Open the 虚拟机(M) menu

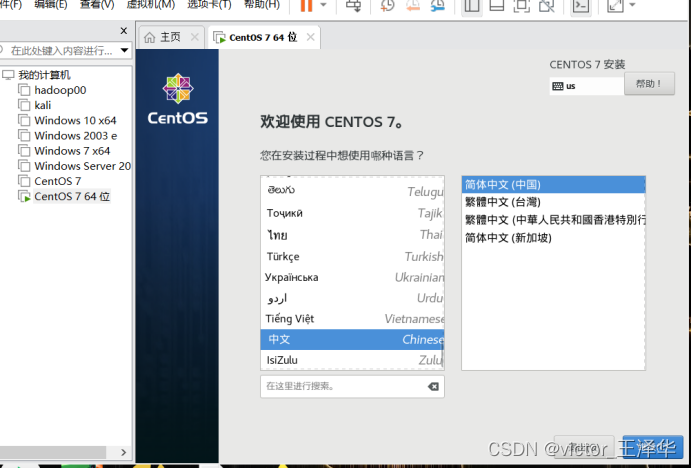tap(150, 5)
